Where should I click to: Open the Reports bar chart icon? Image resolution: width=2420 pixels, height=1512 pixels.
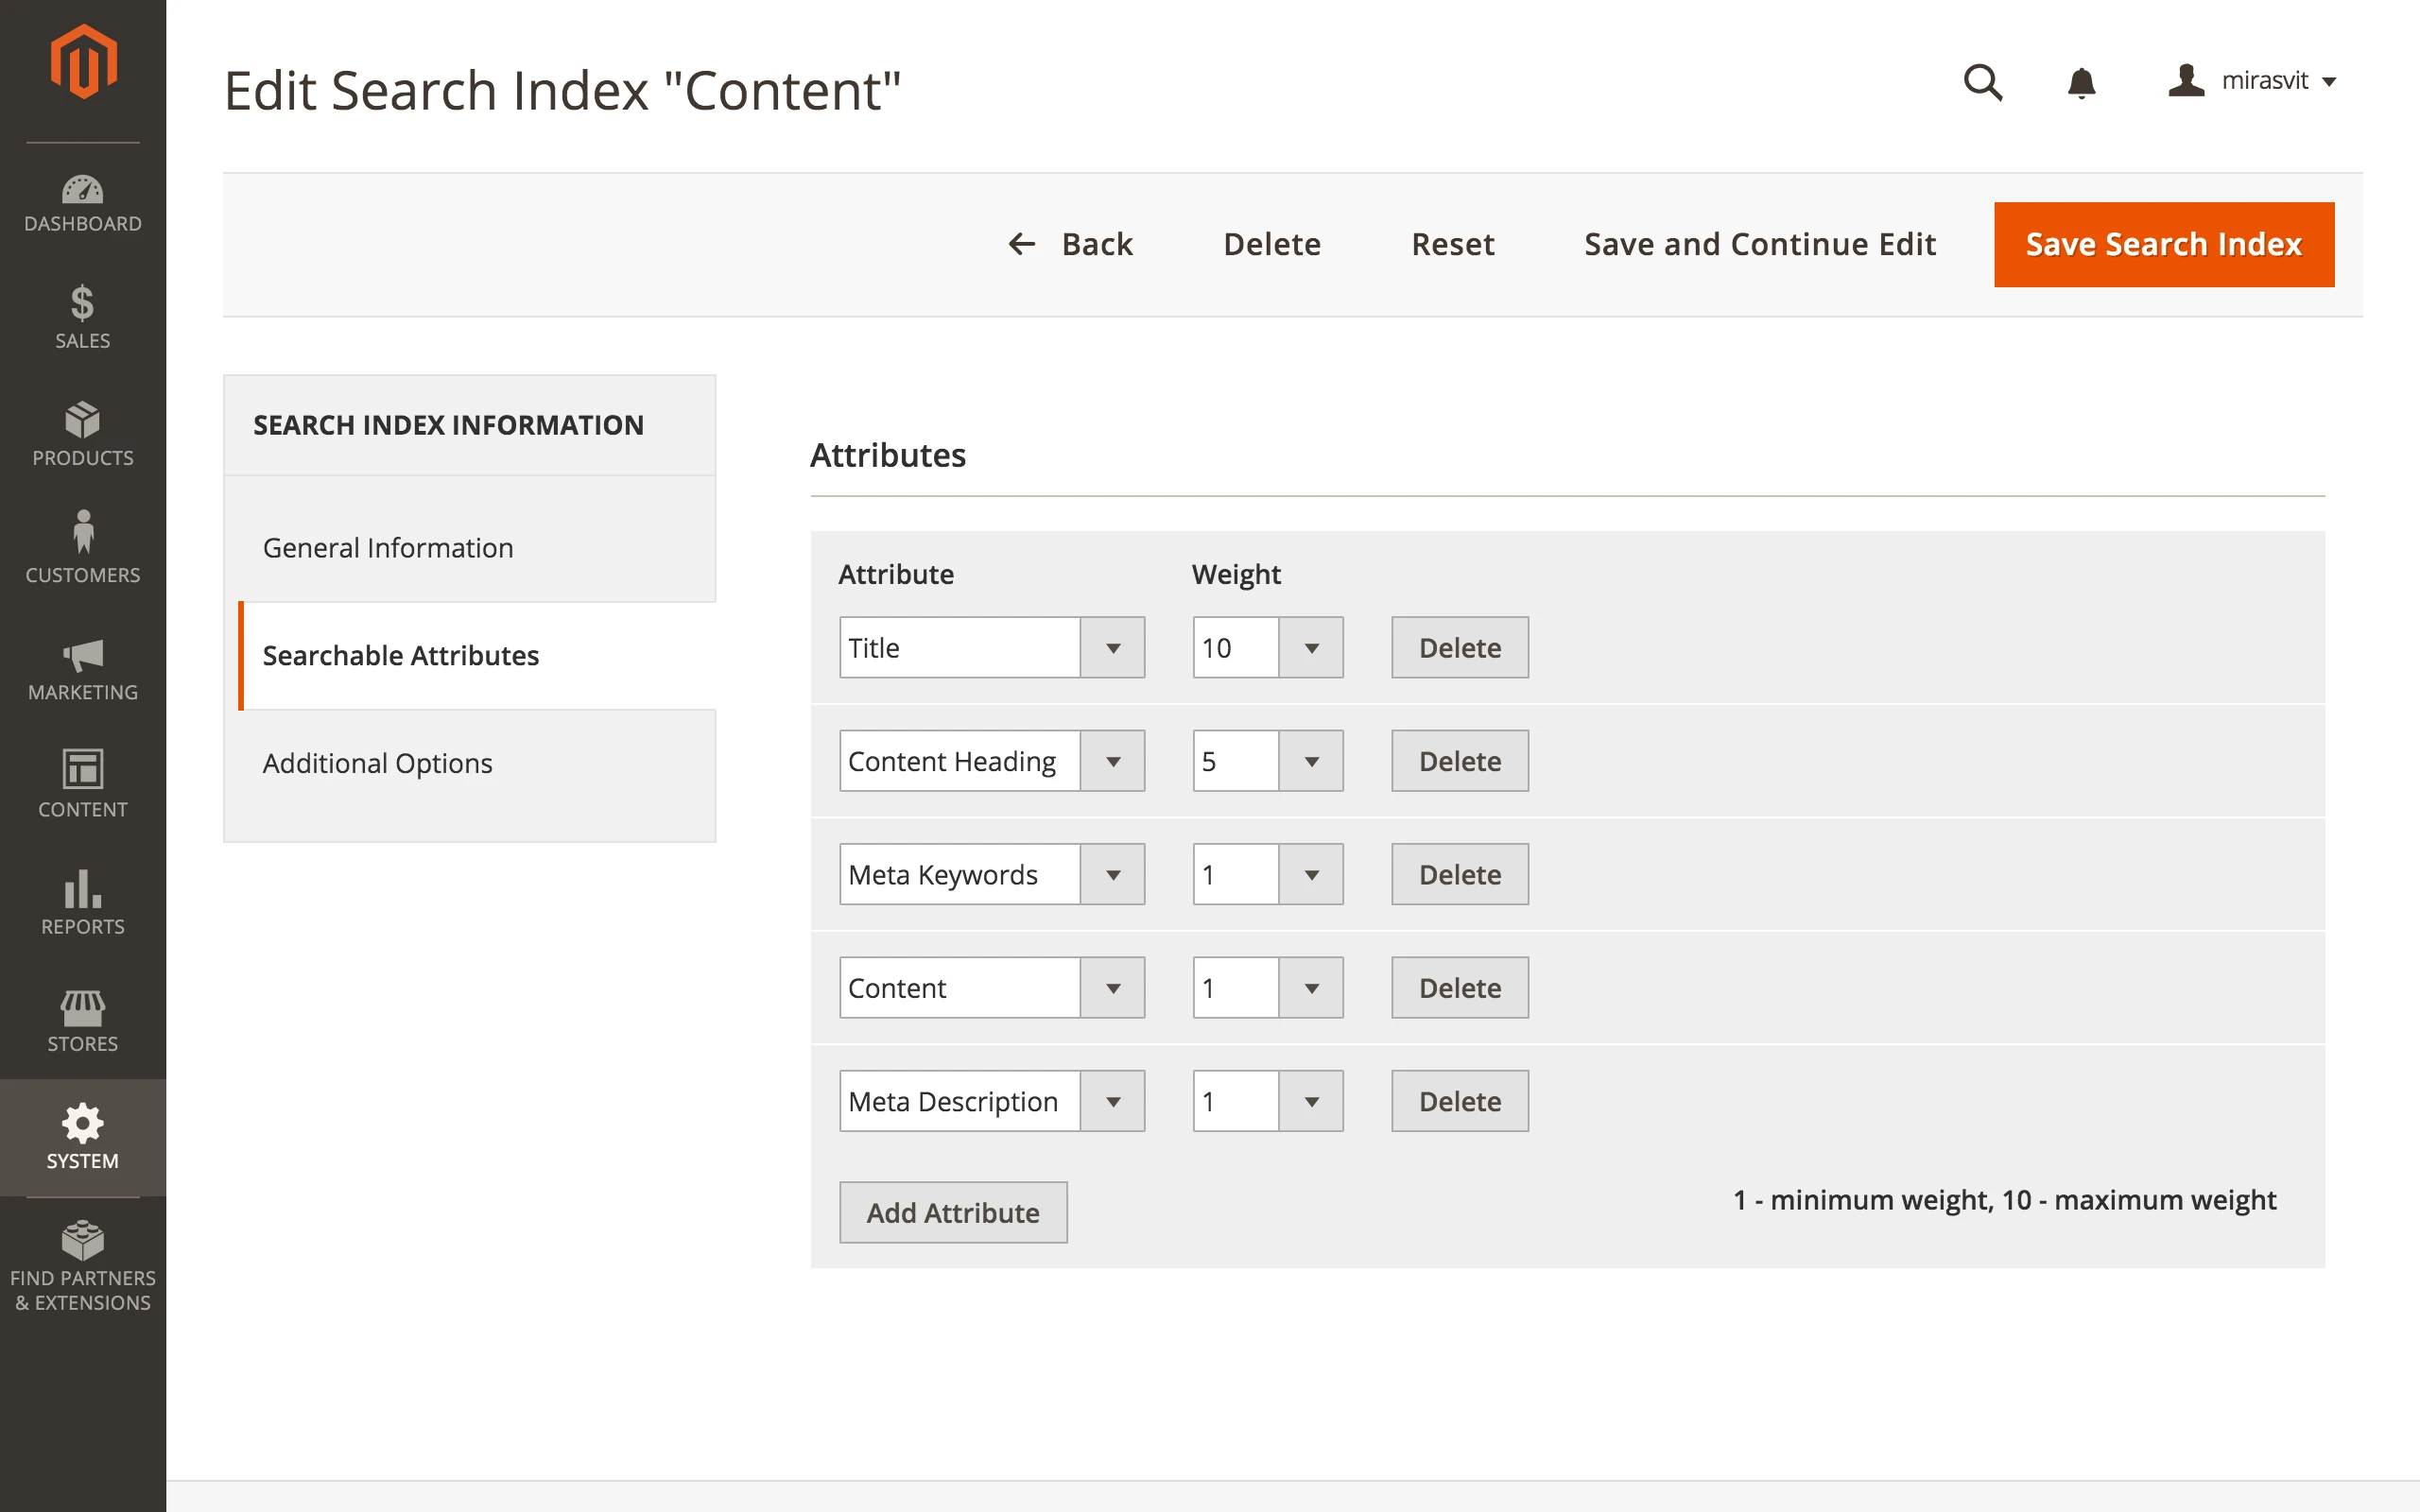pos(83,901)
